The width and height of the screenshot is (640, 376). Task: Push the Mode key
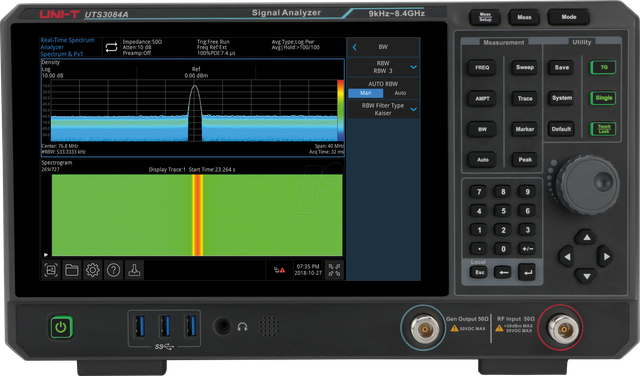point(569,18)
